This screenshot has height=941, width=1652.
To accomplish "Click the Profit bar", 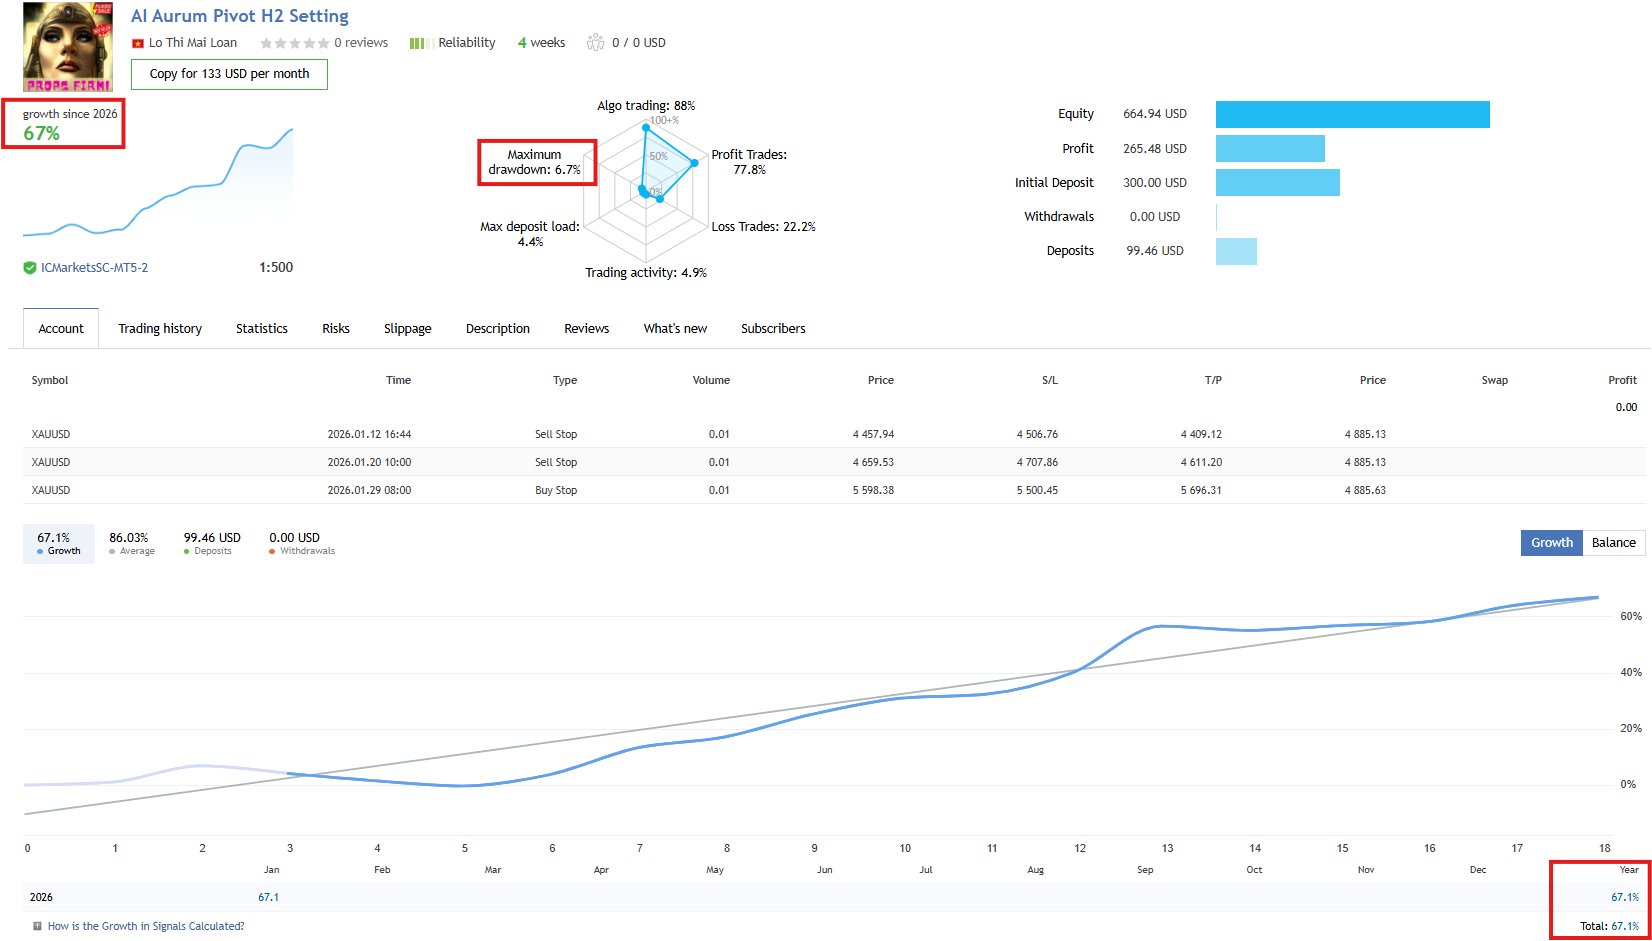I will [x=1270, y=149].
